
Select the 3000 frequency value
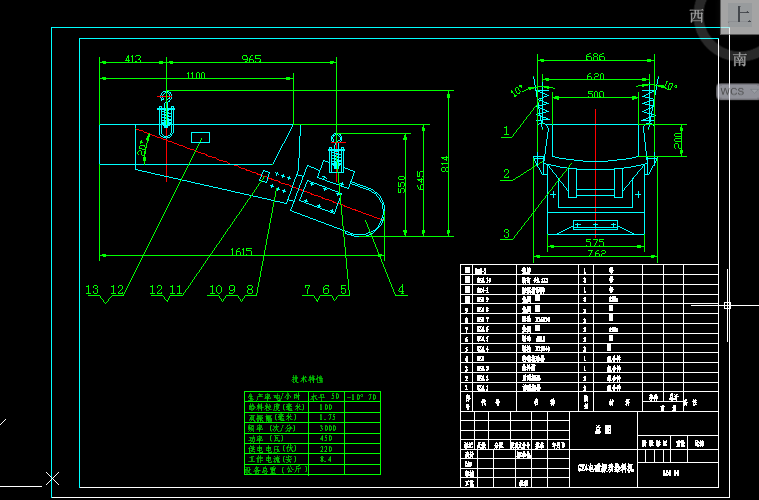(326, 428)
